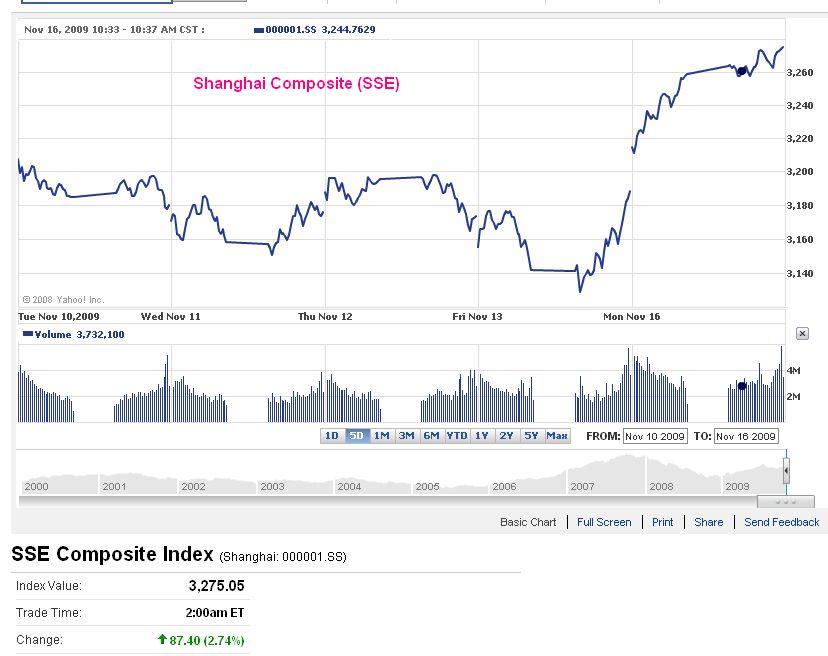Viewport: 828px width, 656px height.
Task: Click year 2007 on the timeline overview
Action: 582,486
